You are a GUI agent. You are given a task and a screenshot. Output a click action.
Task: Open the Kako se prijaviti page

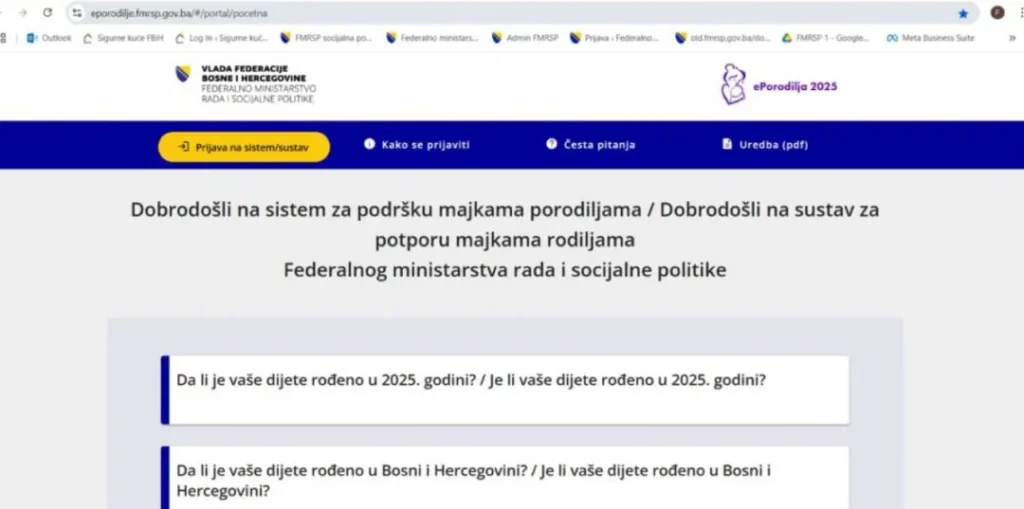417,145
